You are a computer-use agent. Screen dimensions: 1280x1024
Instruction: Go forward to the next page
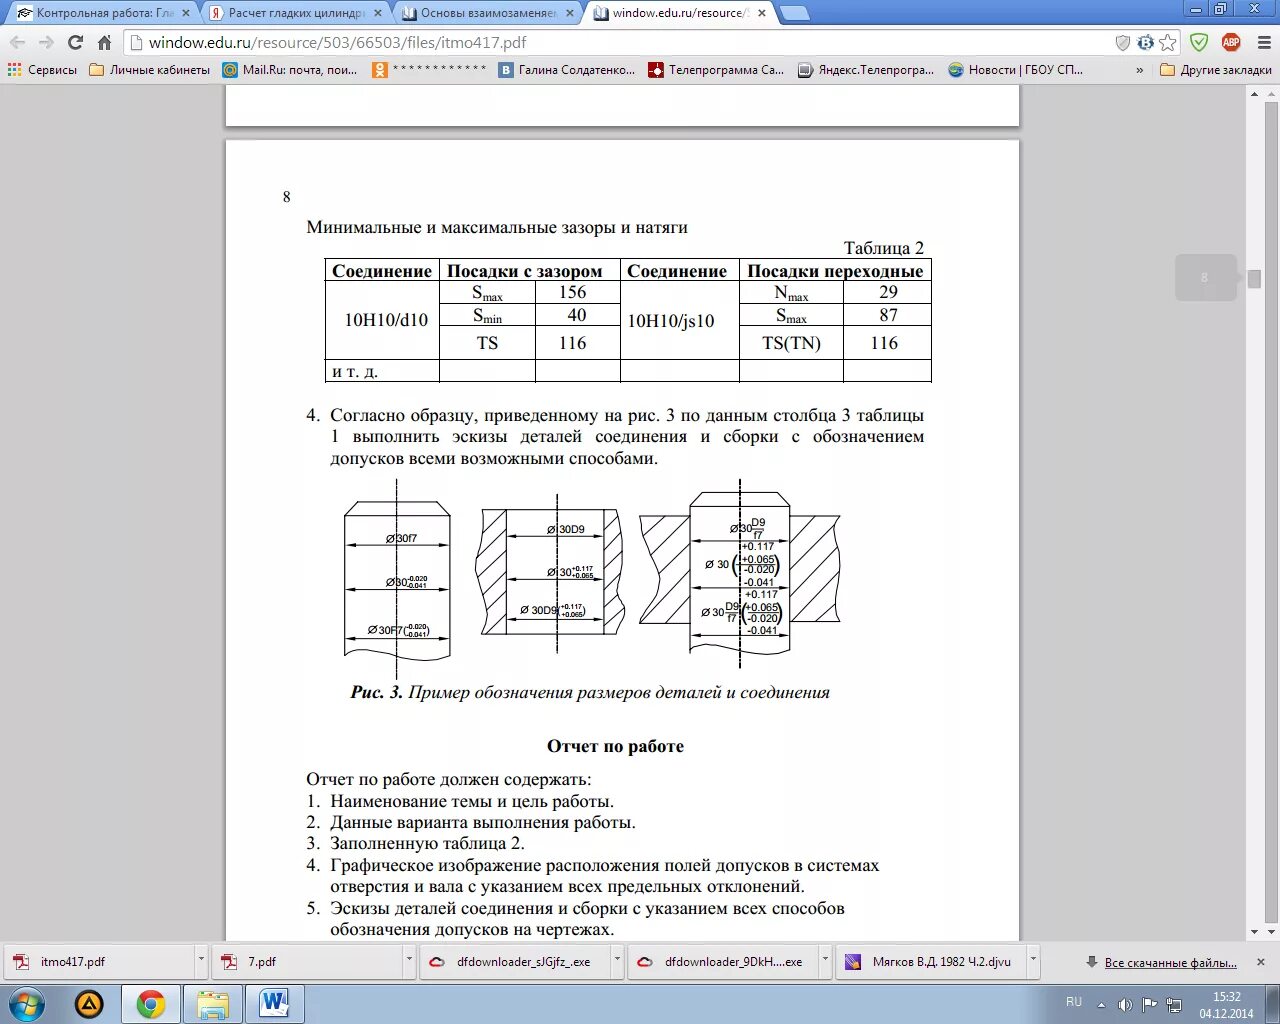coord(46,43)
